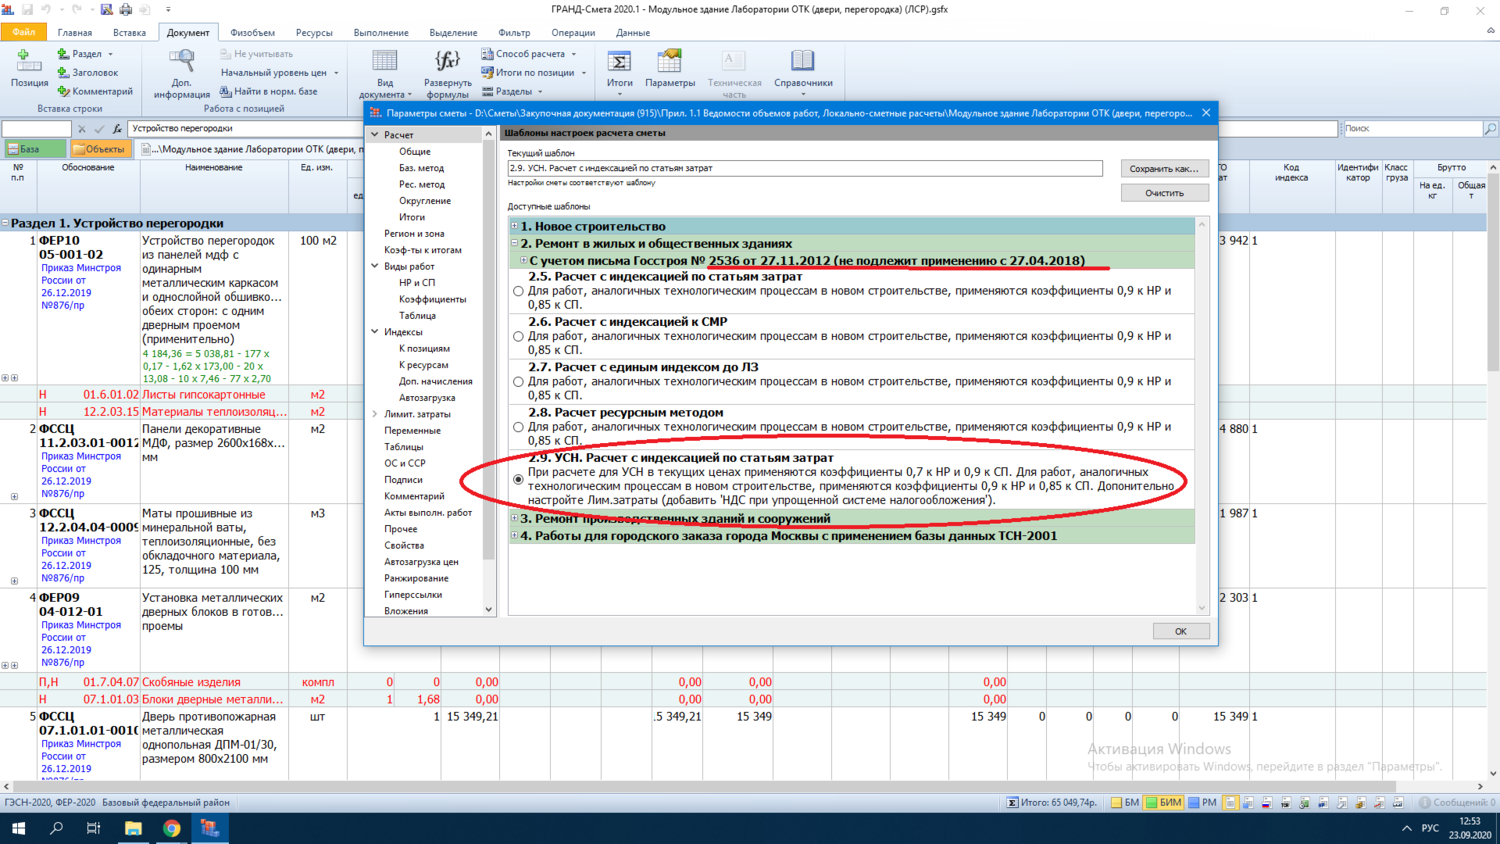Collapse the Индексы tree node
Viewport: 1500px width, 844px height.
[376, 332]
